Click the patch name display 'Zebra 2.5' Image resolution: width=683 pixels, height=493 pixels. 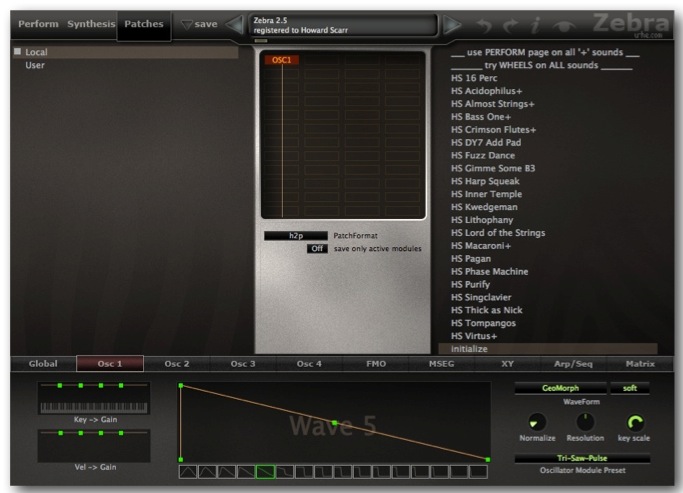343,25
